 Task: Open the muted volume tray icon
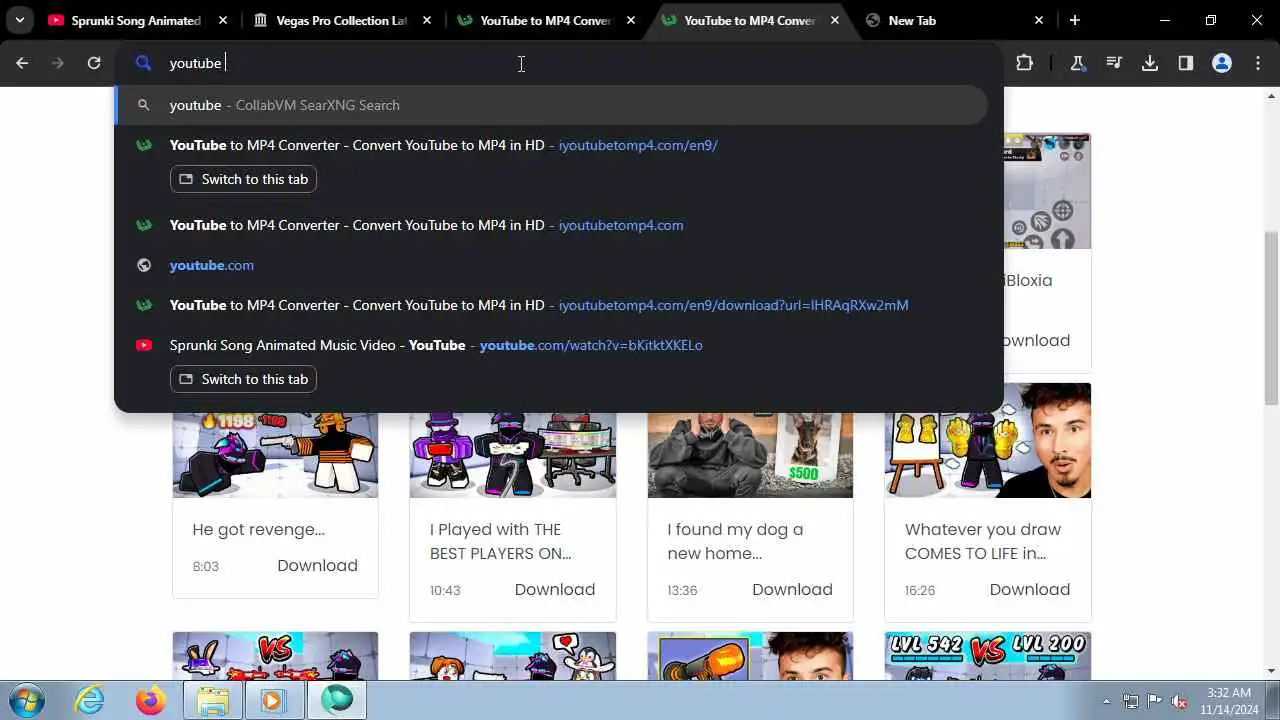tap(1180, 701)
